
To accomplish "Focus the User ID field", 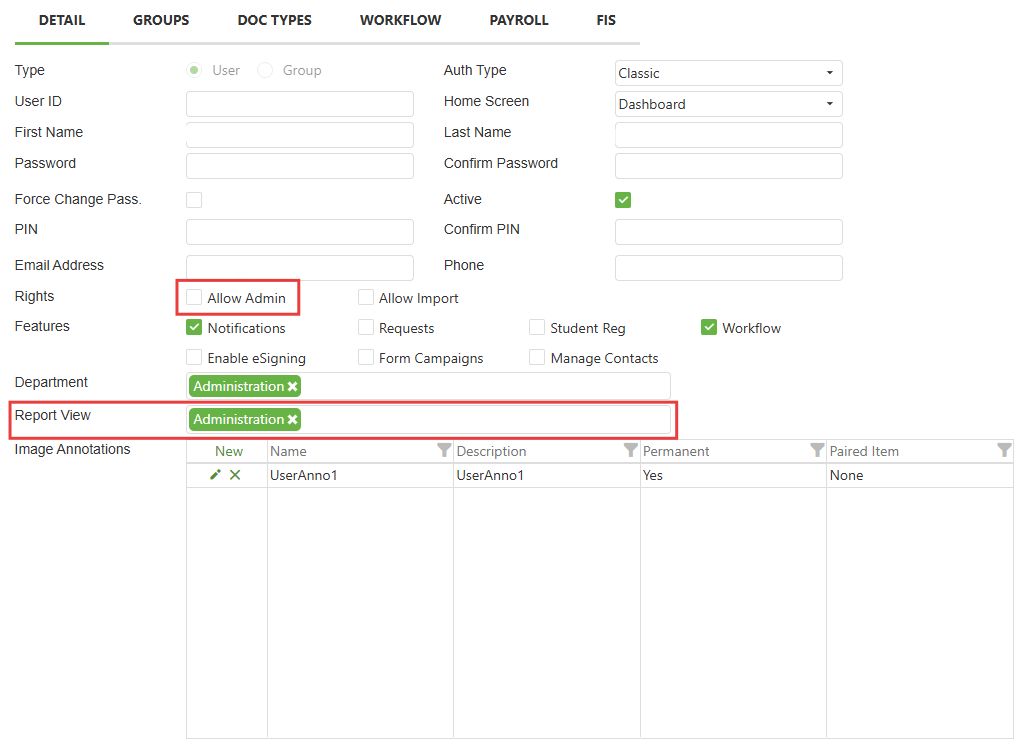I will point(300,104).
